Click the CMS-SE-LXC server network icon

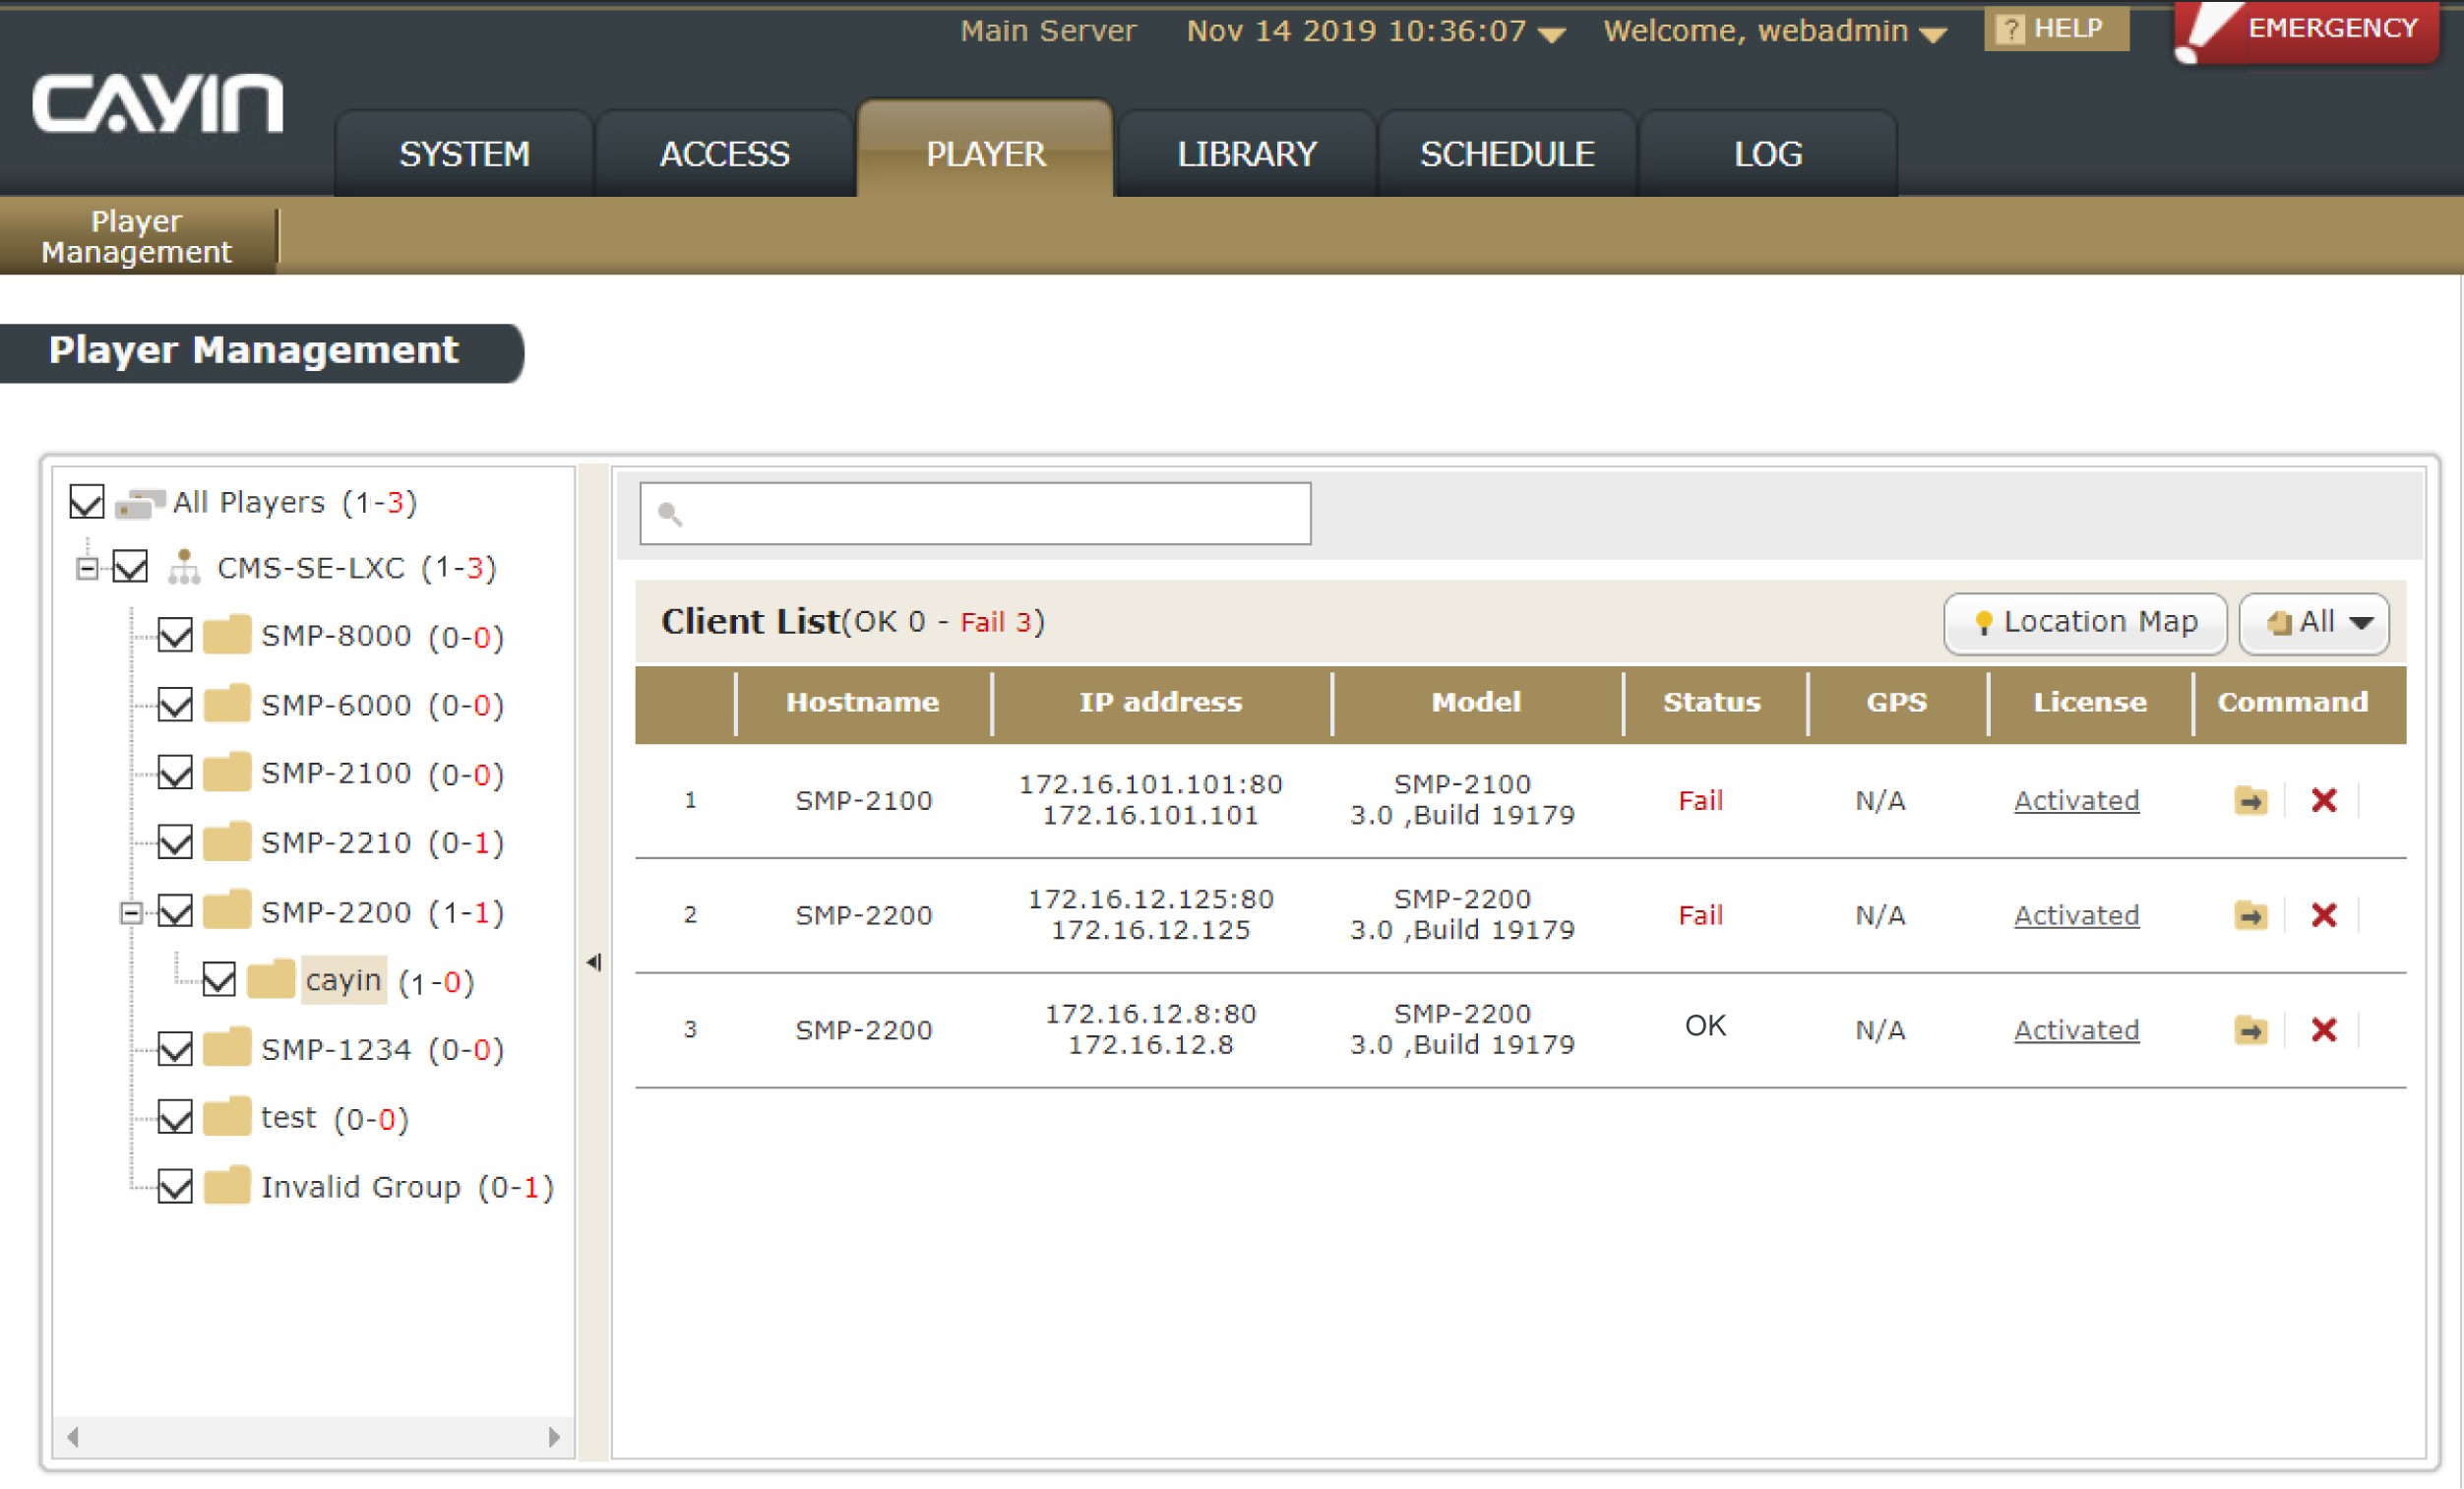[x=183, y=567]
